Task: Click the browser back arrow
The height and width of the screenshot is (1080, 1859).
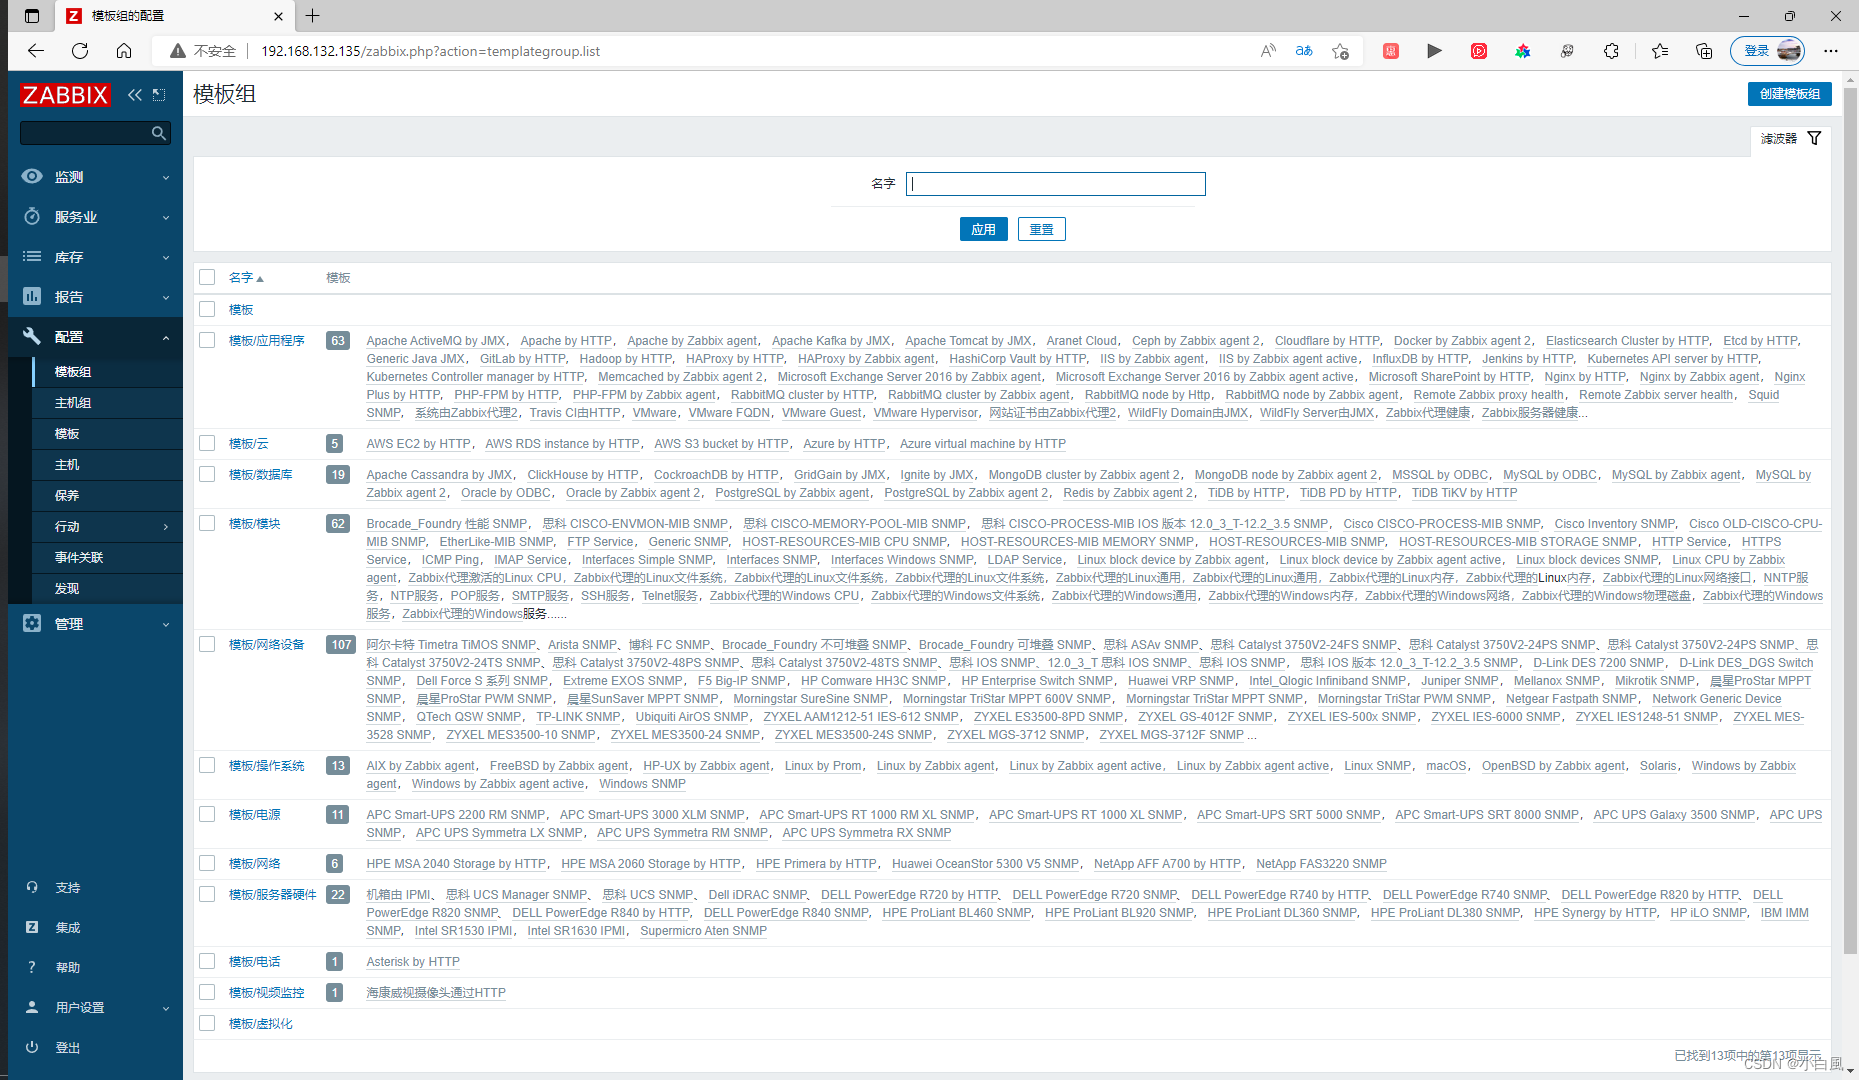Action: pyautogui.click(x=36, y=51)
